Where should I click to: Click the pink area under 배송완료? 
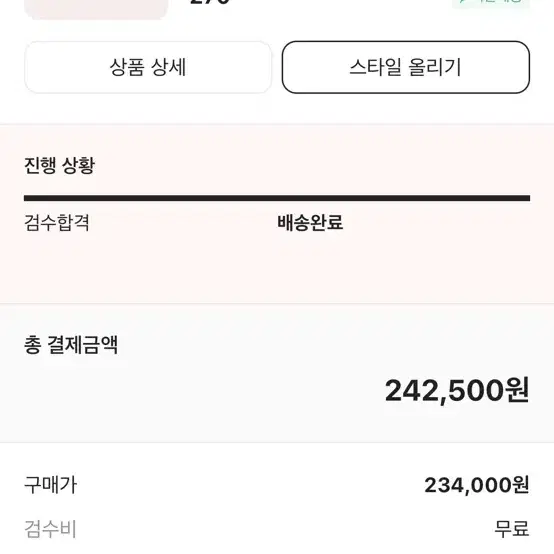tap(310, 267)
